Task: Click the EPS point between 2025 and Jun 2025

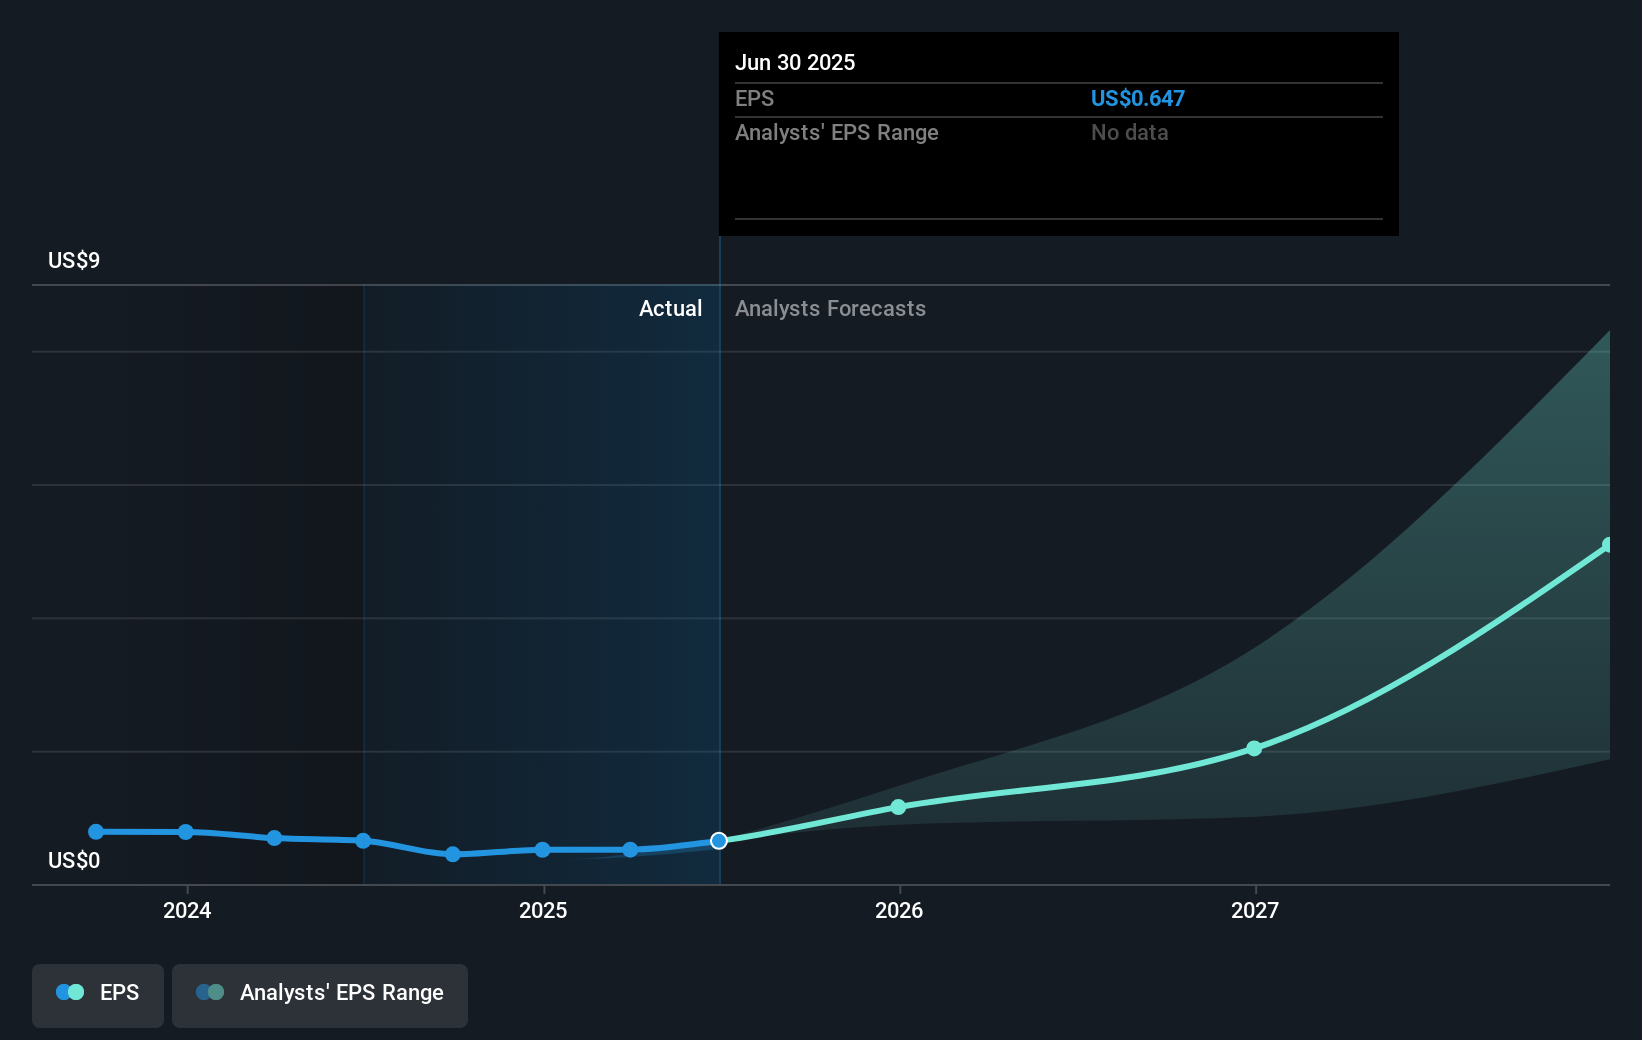Action: point(630,850)
